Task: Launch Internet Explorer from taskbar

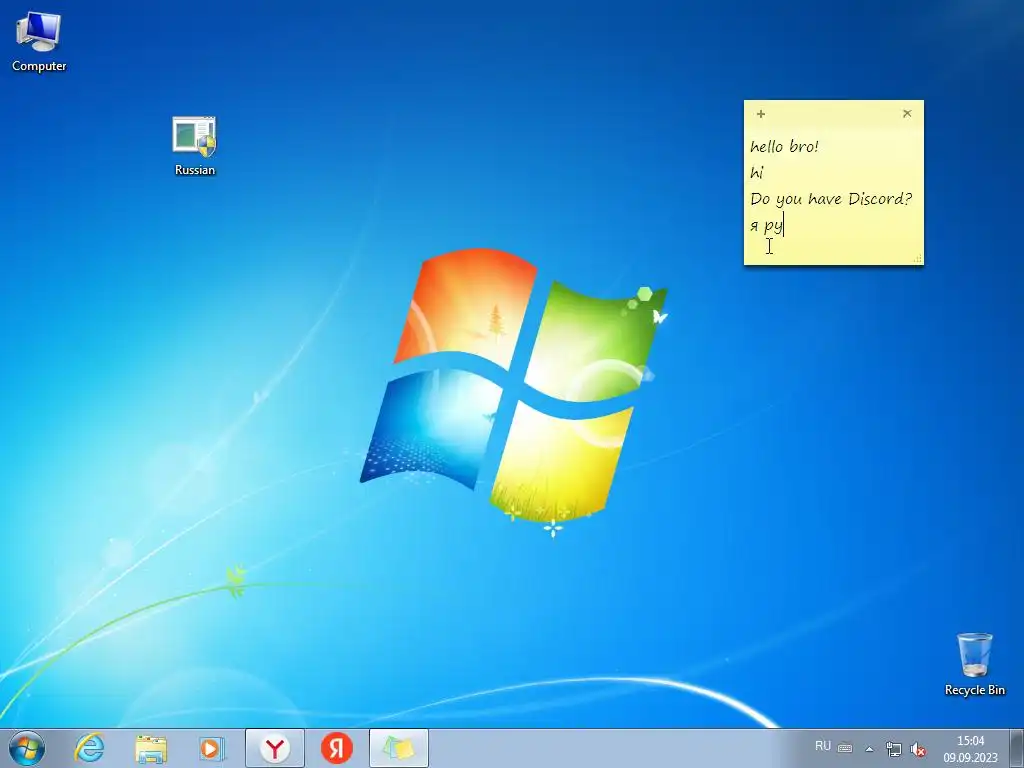Action: pos(89,748)
